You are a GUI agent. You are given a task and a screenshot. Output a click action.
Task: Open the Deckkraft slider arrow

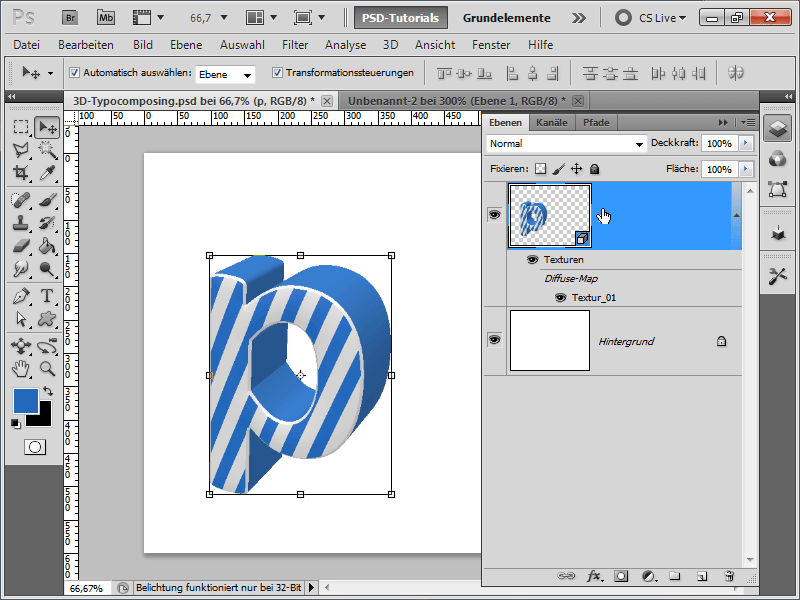point(746,143)
